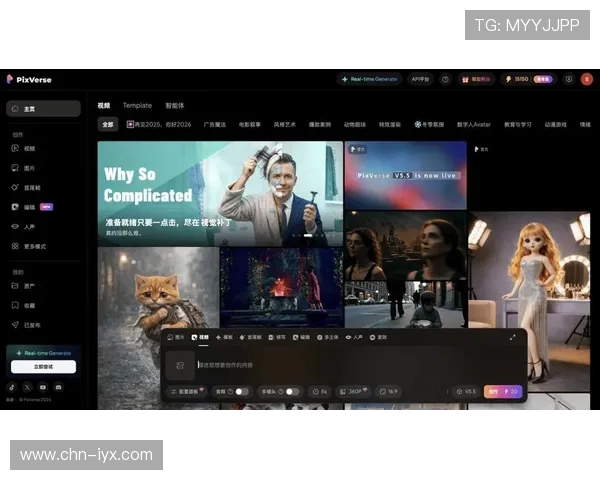Open 更多模式 in the sidebar
This screenshot has width=600, height=480.
(x=34, y=245)
